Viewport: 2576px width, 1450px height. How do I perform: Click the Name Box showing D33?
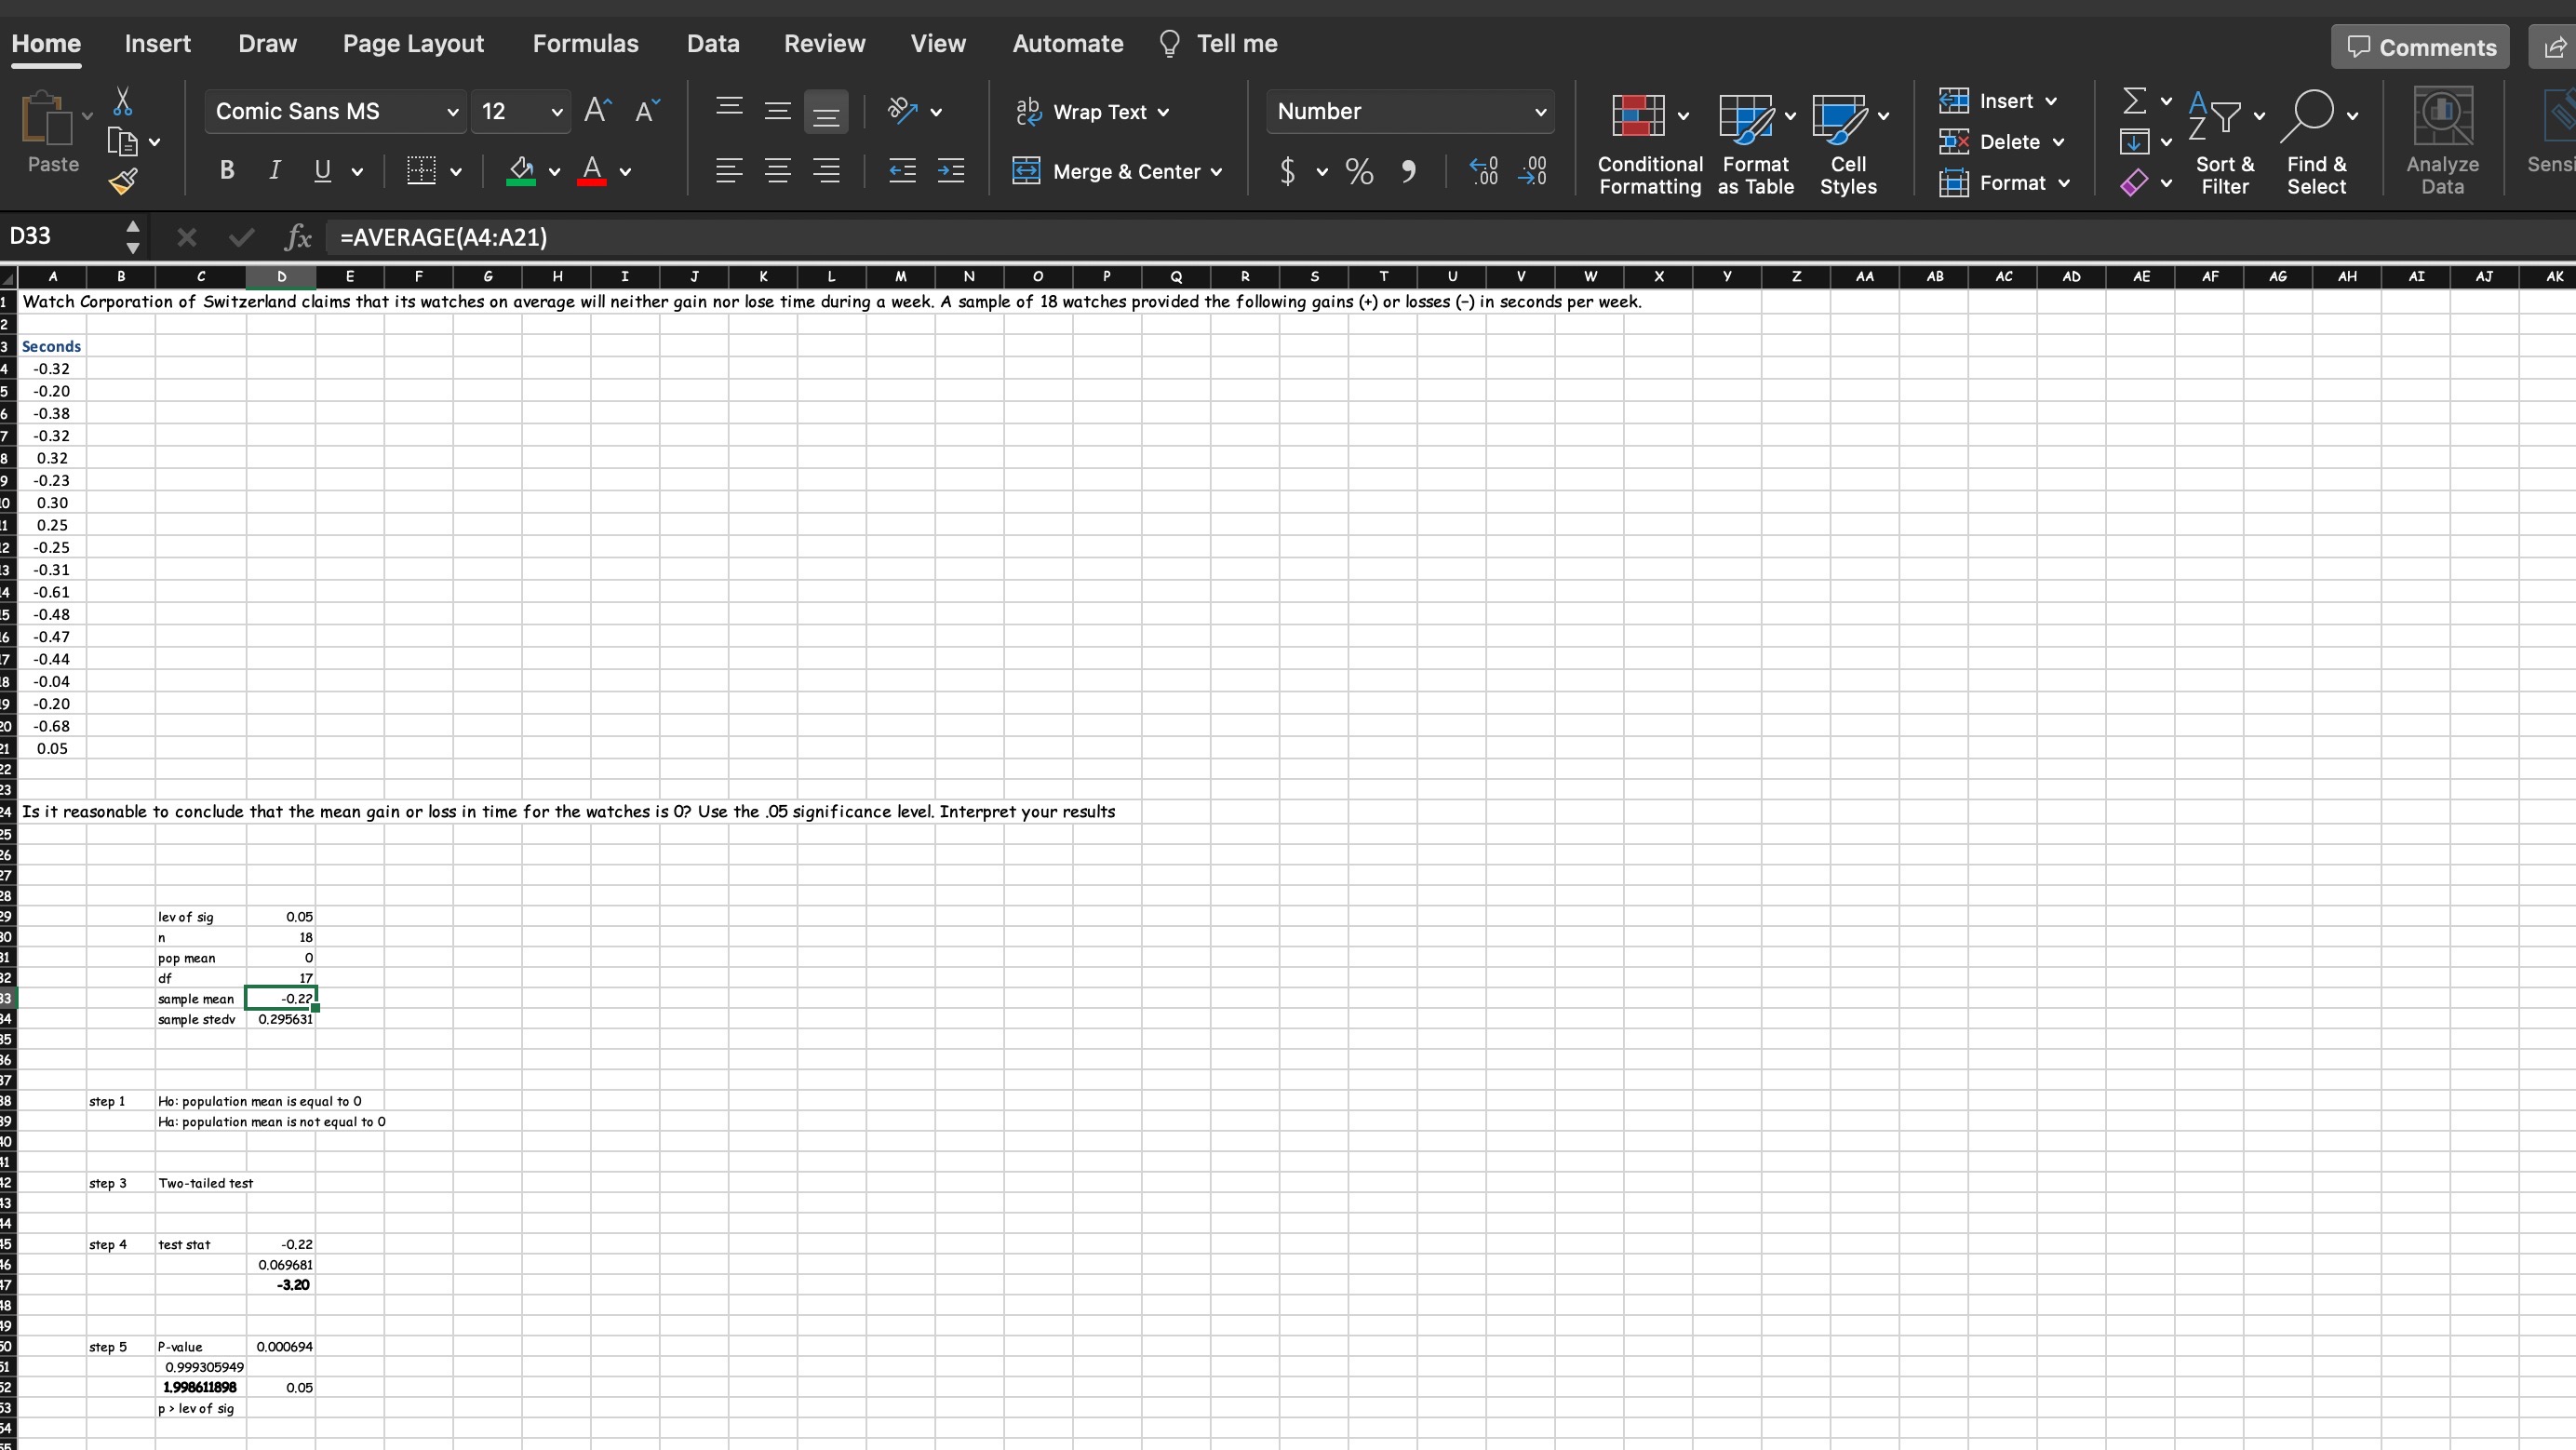(x=60, y=236)
